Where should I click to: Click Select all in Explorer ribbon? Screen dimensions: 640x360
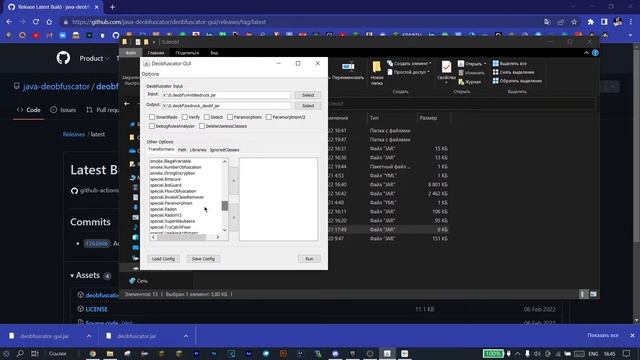click(x=509, y=64)
